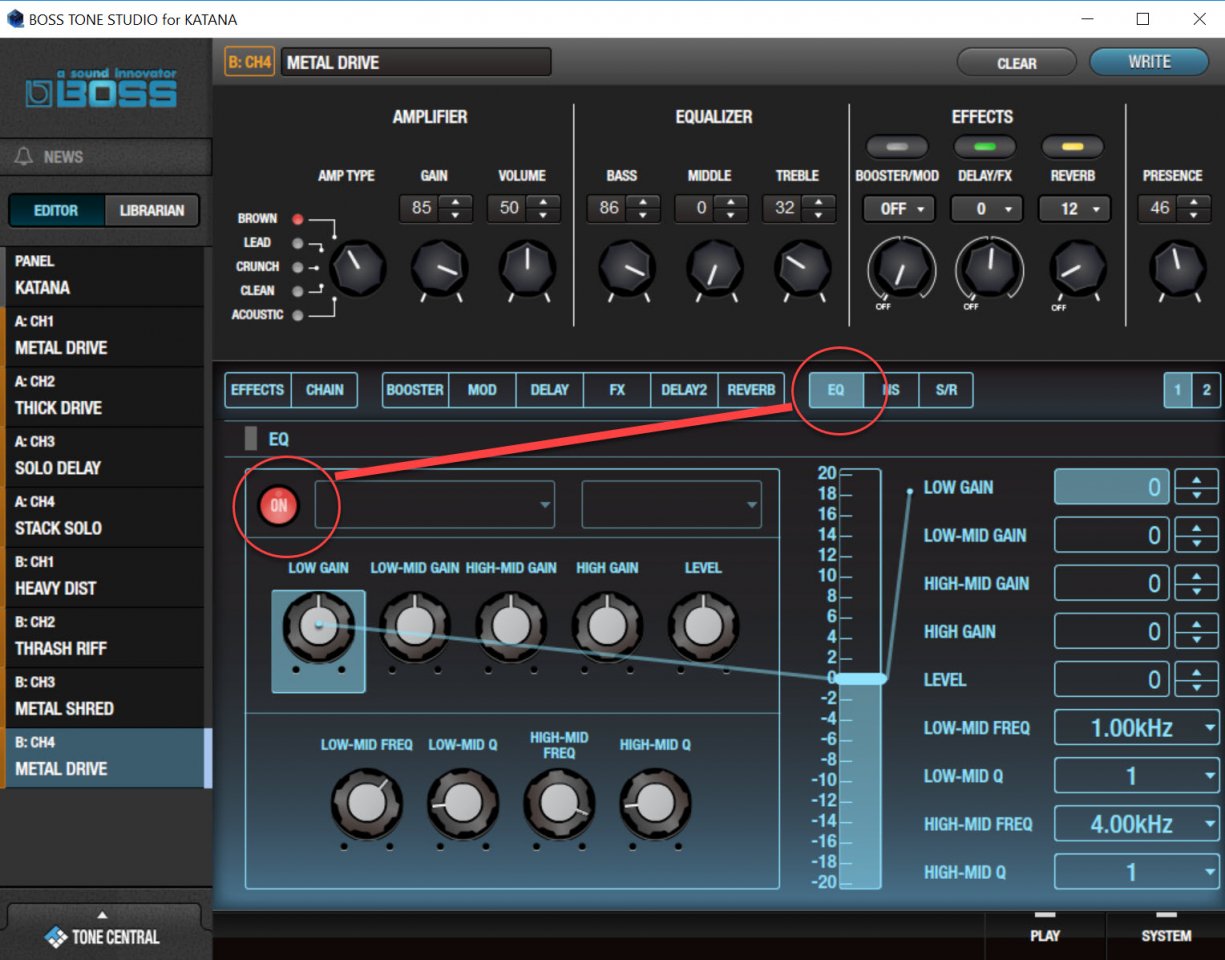Screen dimensions: 1225x960
Task: Switch to the Booster tab
Action: tap(415, 390)
